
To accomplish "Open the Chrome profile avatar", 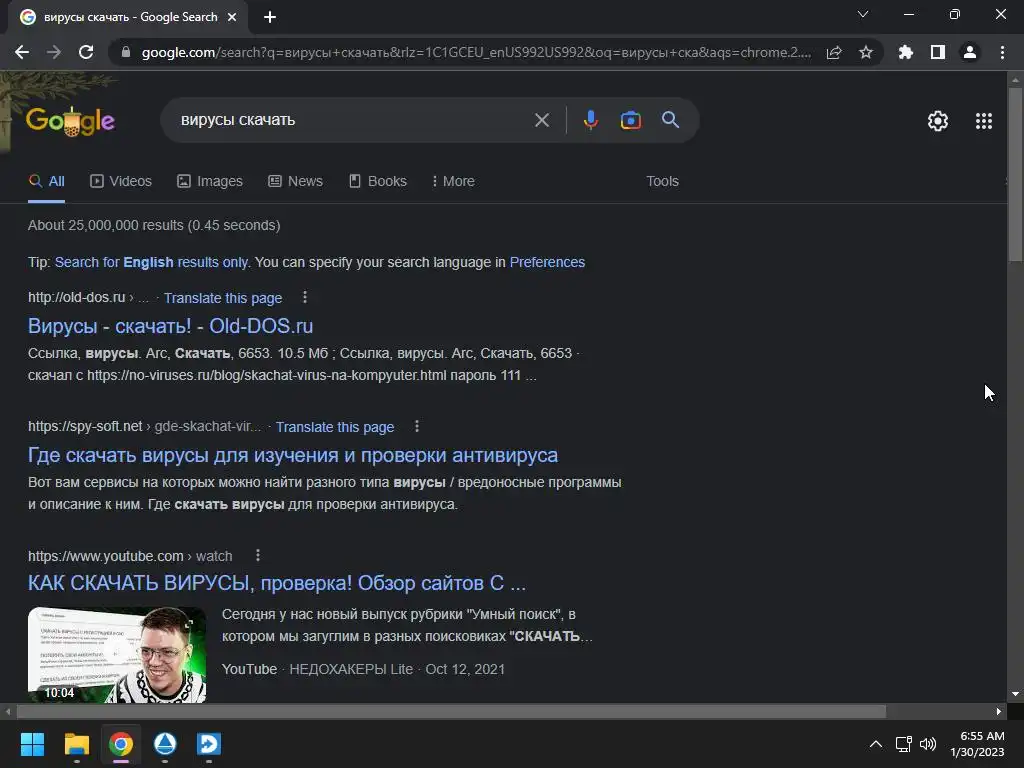I will pyautogui.click(x=970, y=52).
